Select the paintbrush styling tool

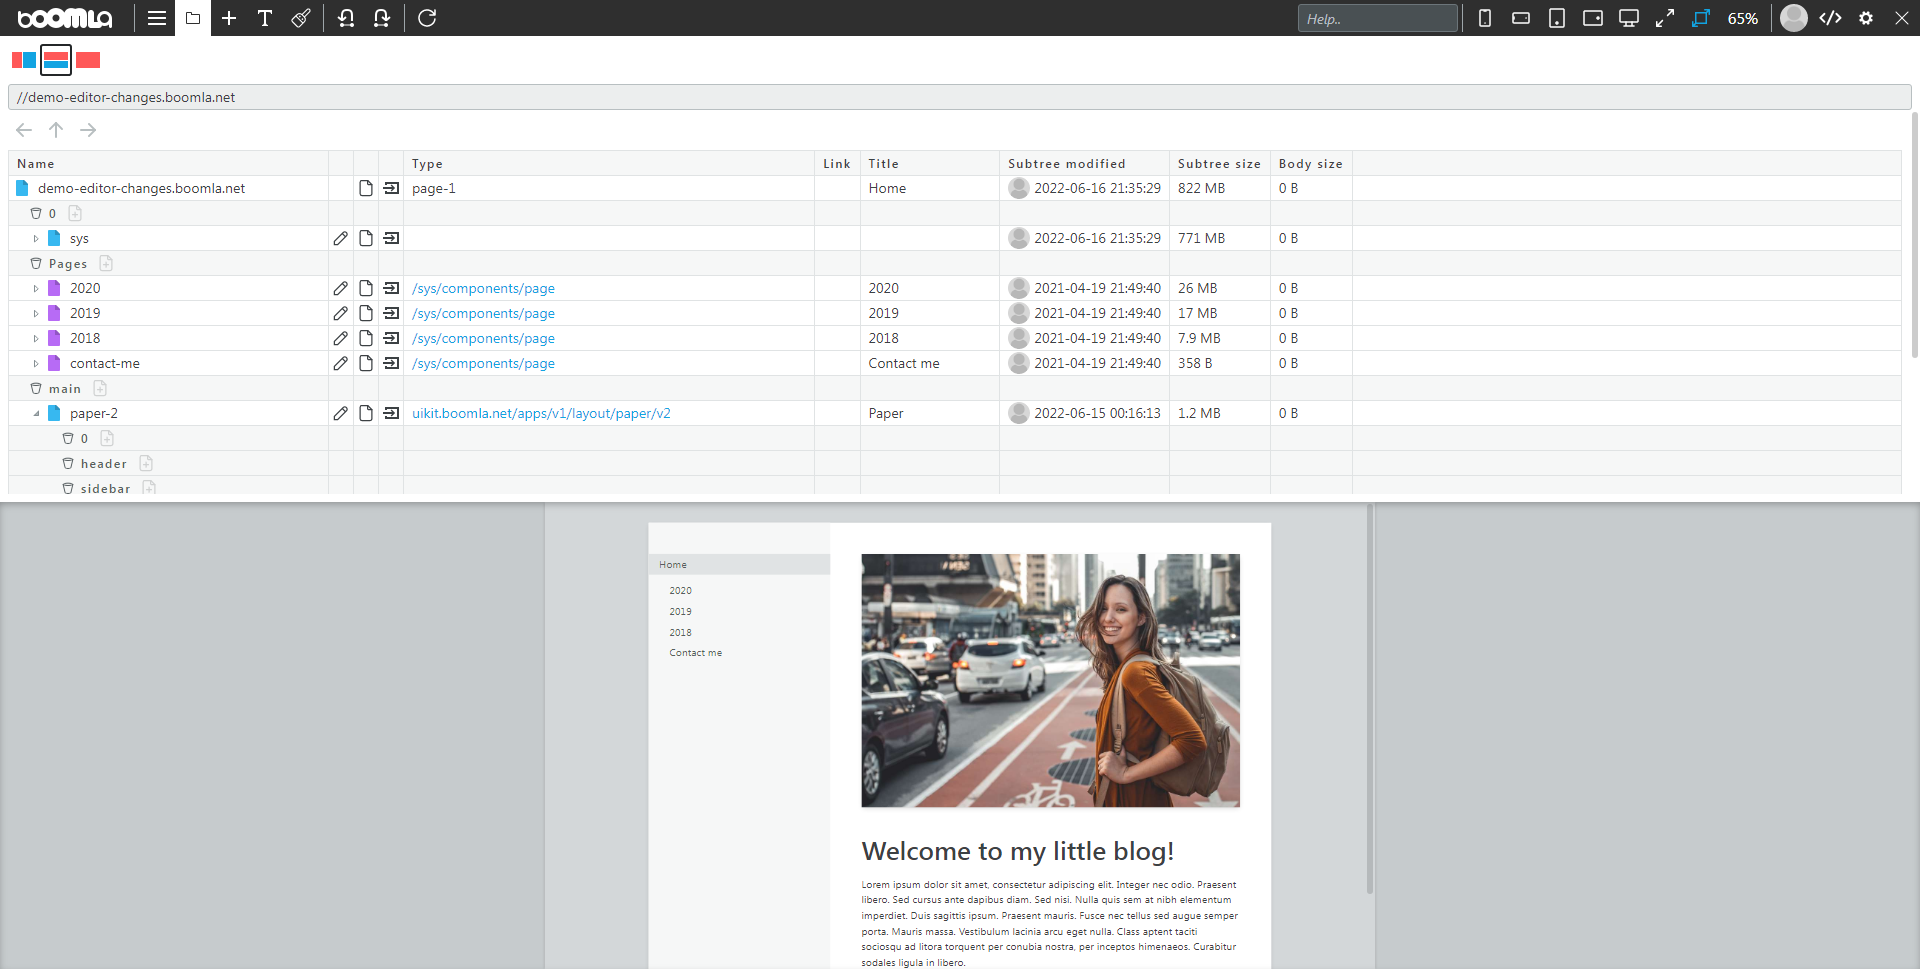pos(300,18)
